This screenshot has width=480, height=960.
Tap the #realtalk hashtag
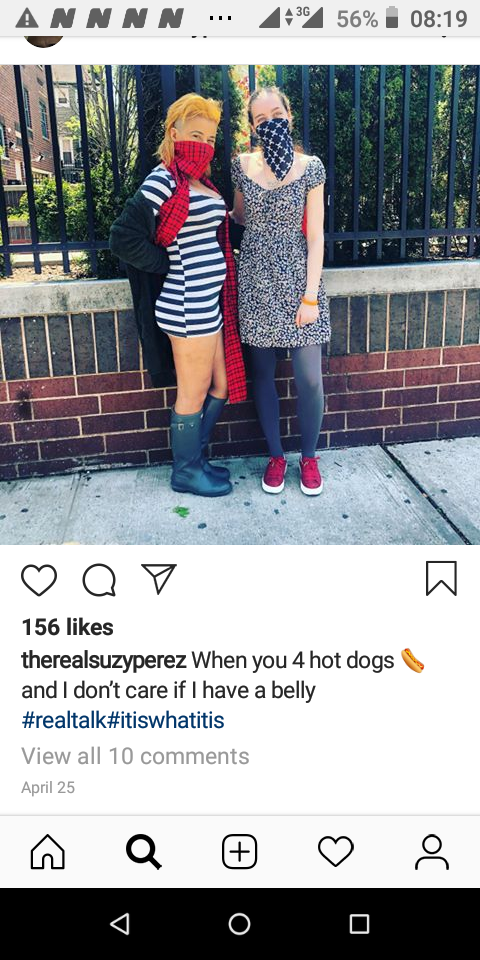[64, 720]
